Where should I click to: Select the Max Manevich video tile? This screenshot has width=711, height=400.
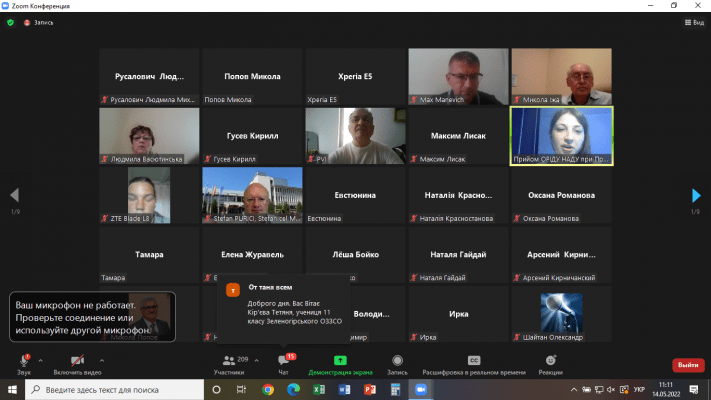coord(458,77)
